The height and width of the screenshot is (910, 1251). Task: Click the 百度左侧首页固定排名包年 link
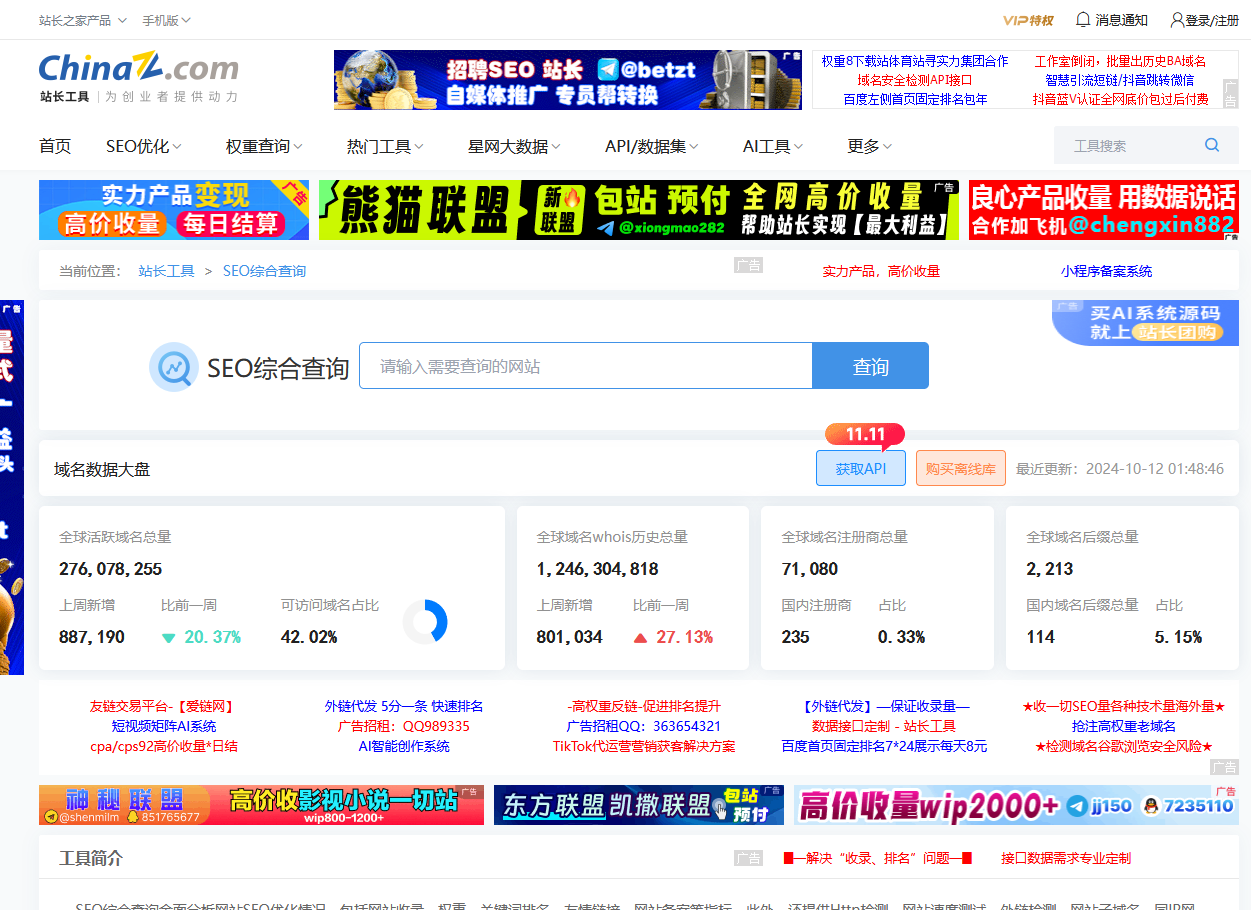[915, 99]
